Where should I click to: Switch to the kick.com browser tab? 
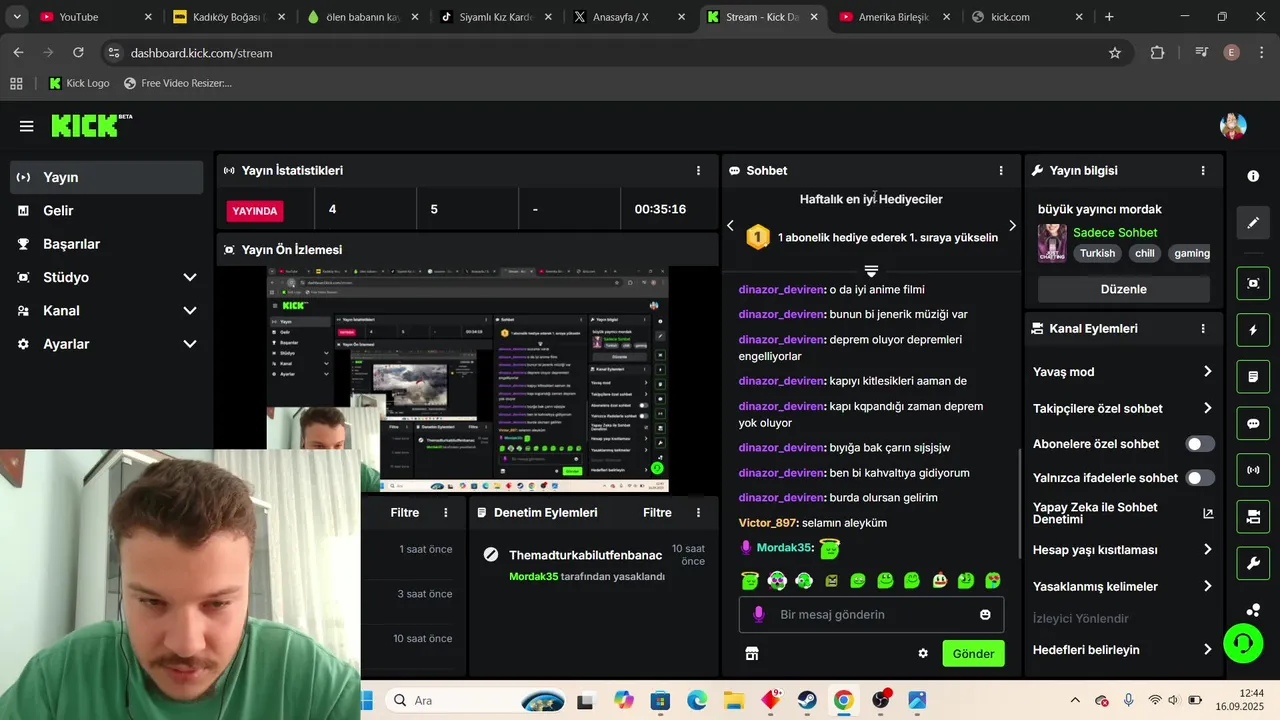[x=1028, y=17]
